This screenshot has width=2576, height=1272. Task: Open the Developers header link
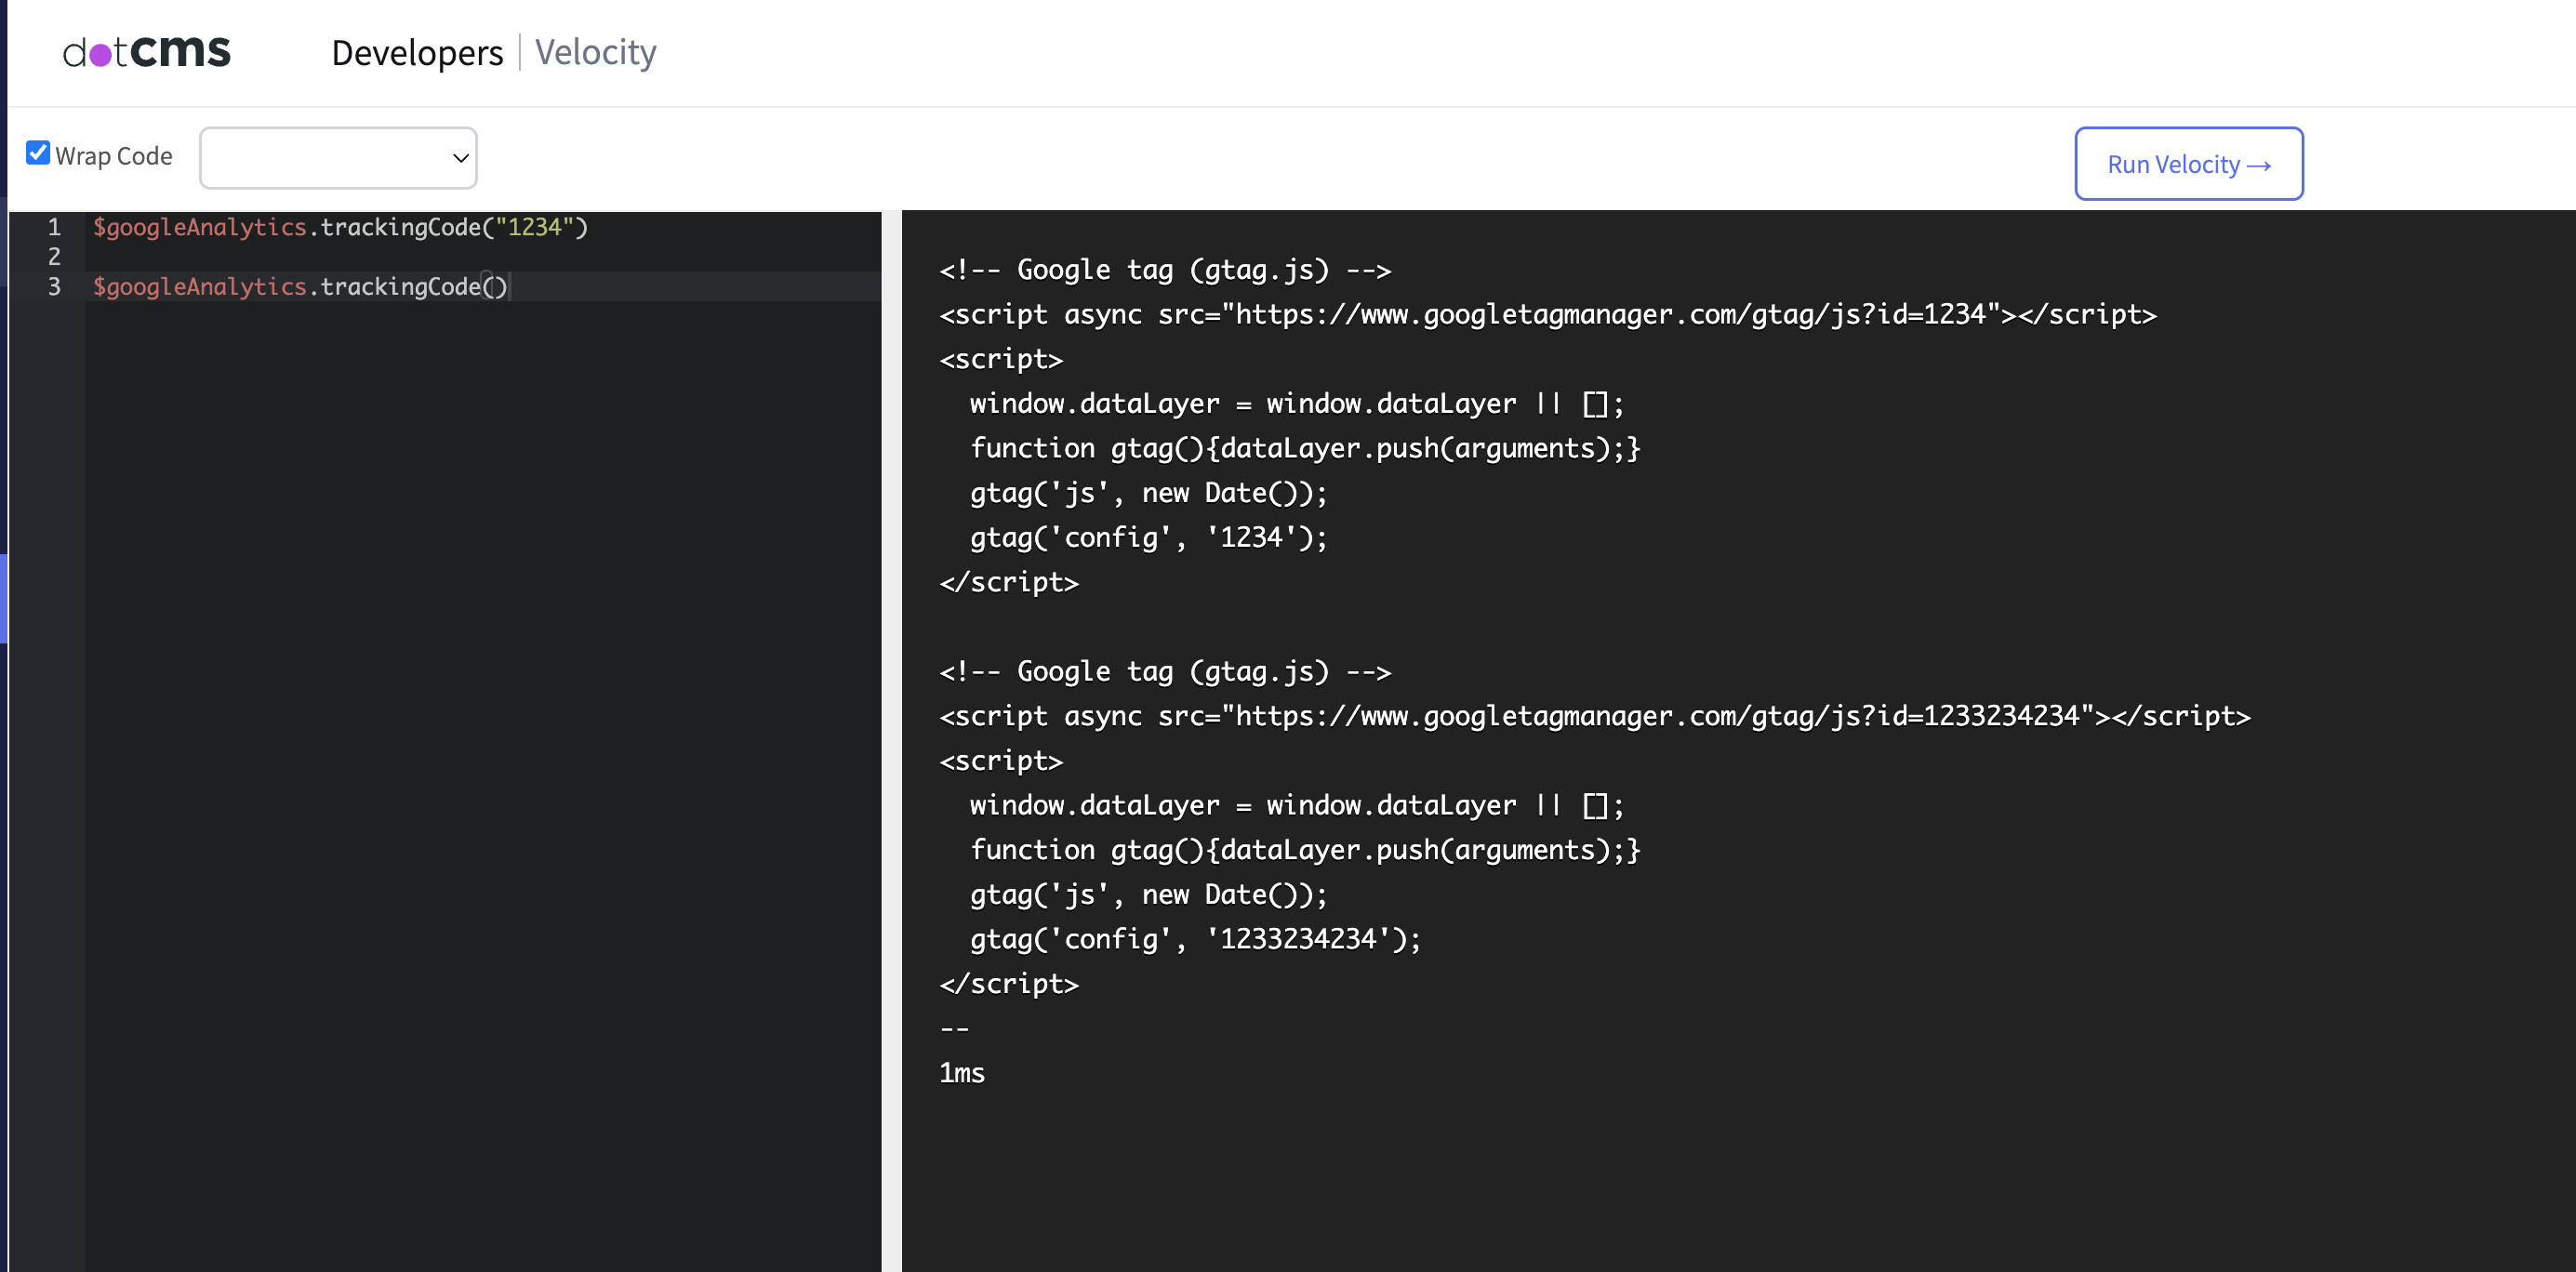tap(417, 53)
